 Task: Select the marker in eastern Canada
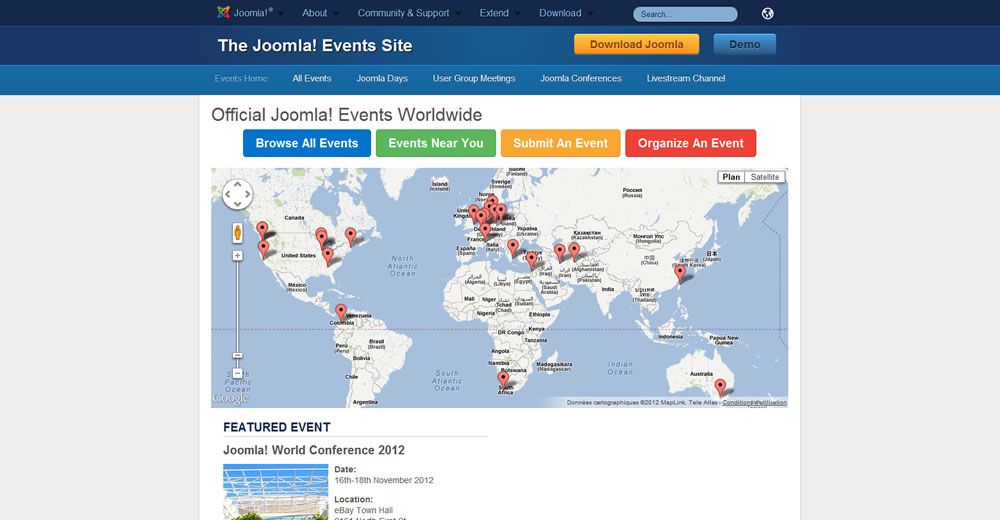(351, 236)
